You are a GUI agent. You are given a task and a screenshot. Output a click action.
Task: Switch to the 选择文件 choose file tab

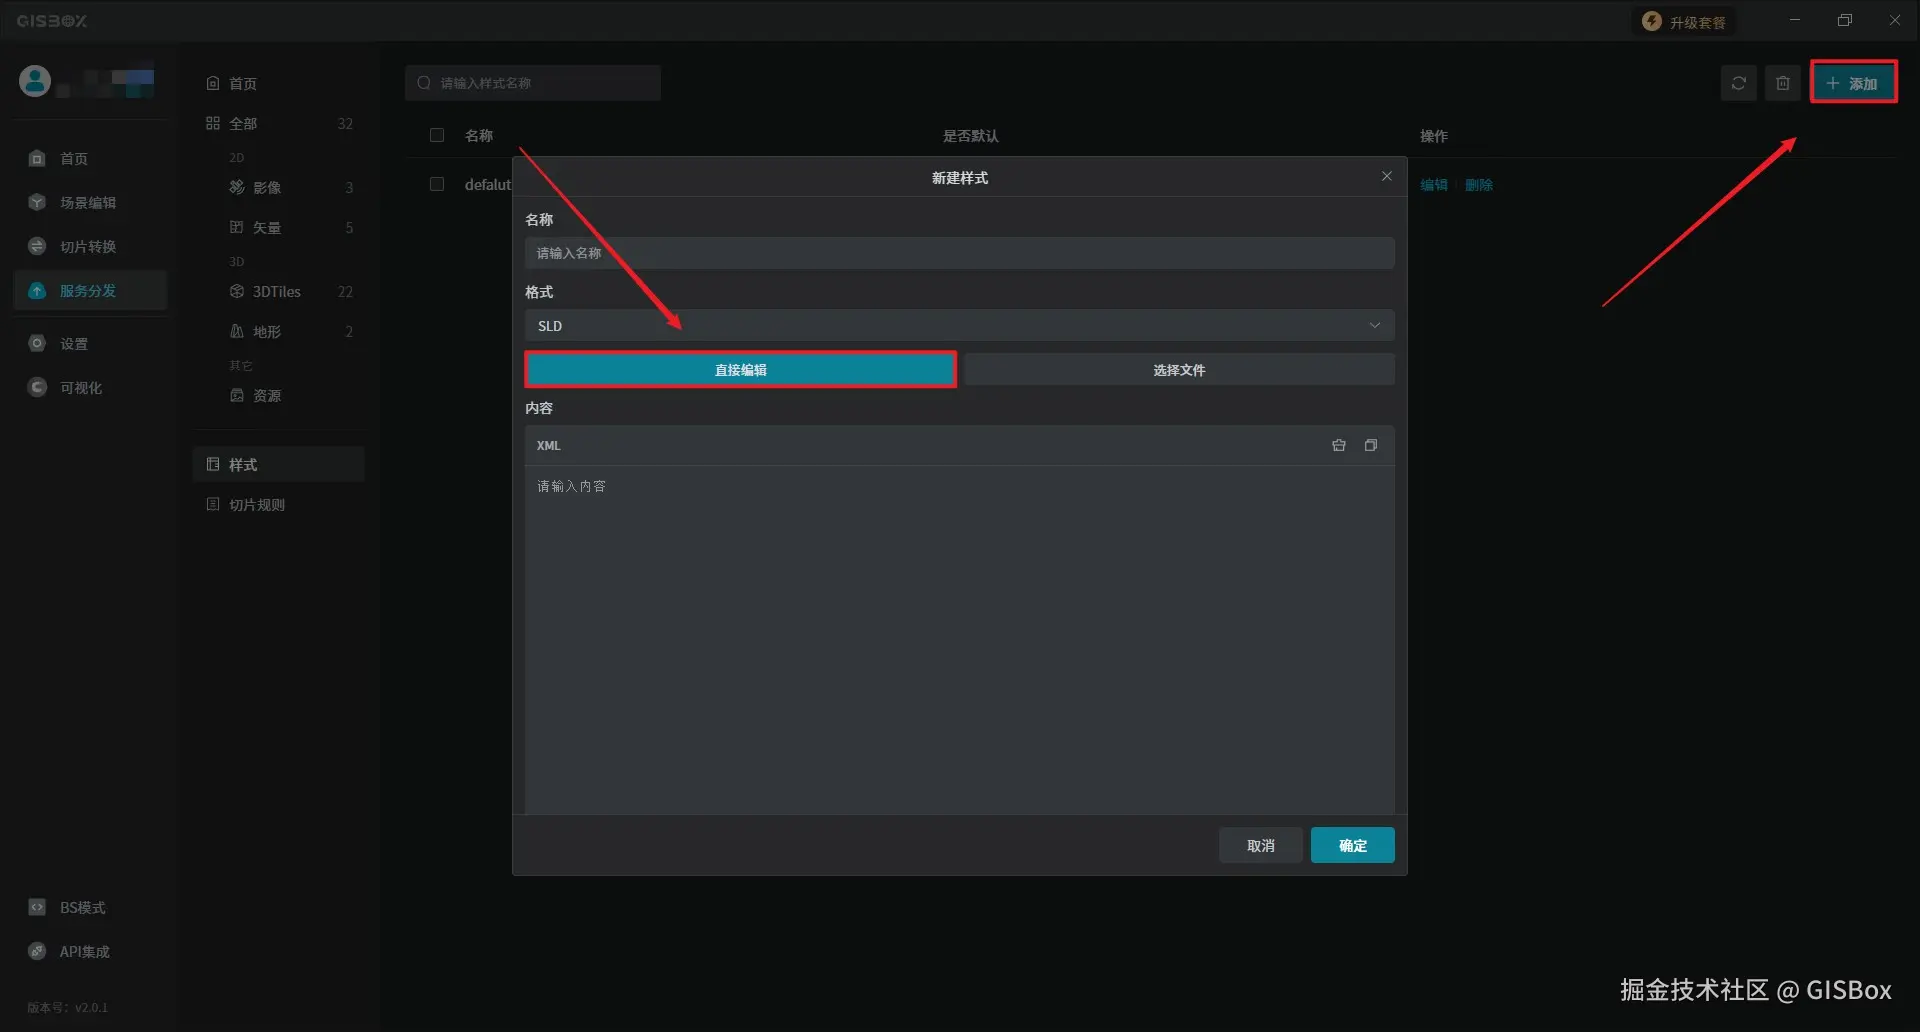(x=1179, y=369)
